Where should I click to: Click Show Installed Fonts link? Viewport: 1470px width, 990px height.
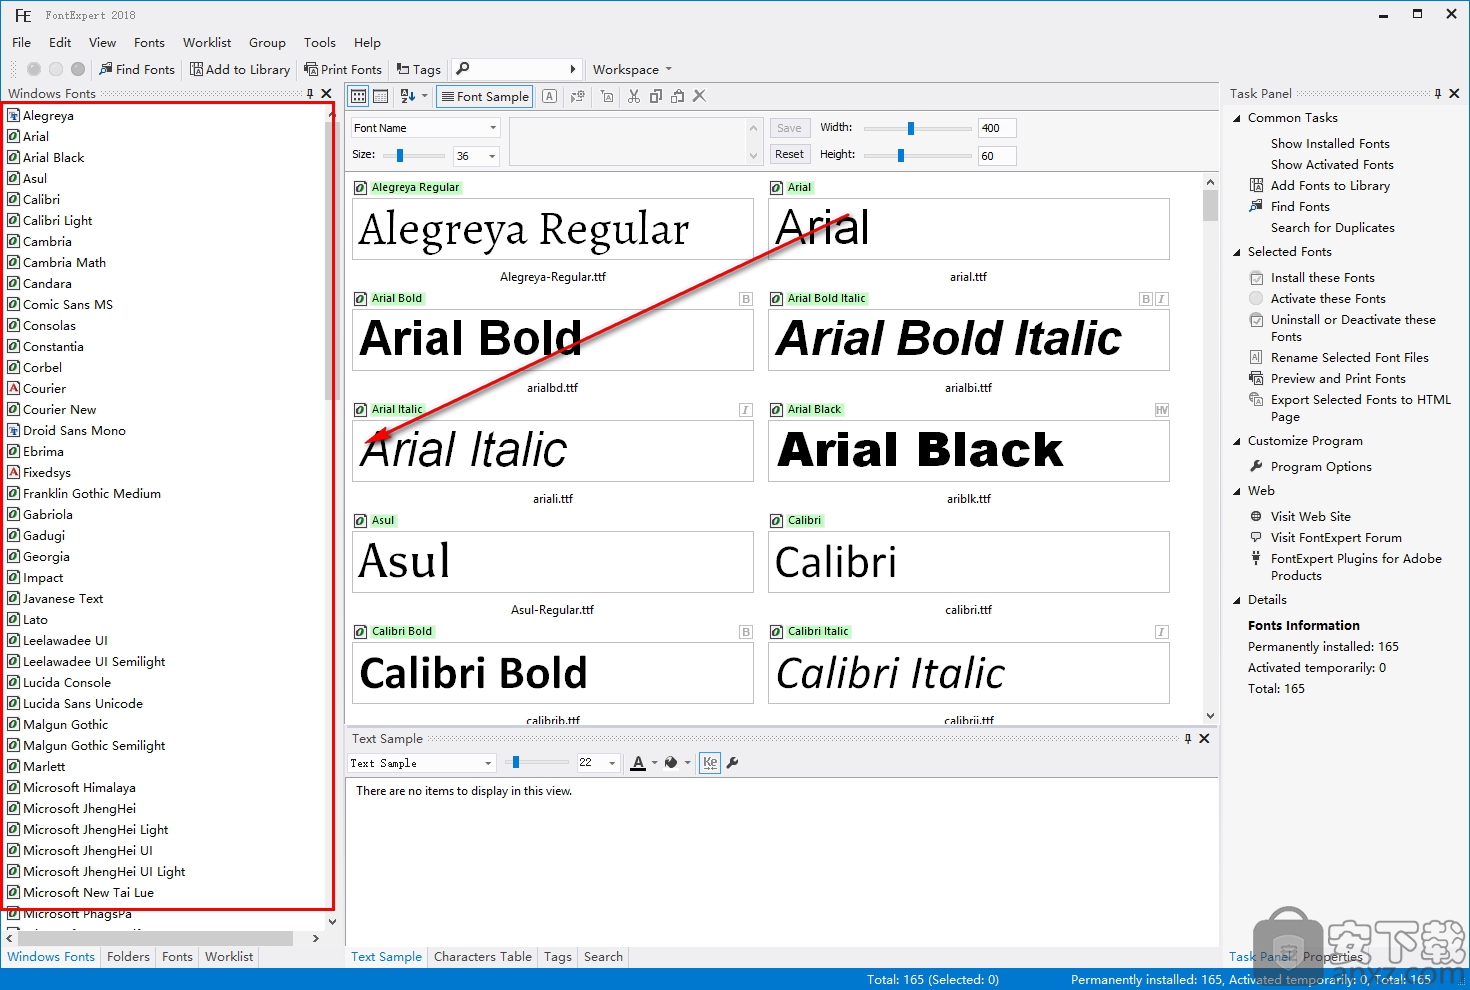(x=1330, y=144)
